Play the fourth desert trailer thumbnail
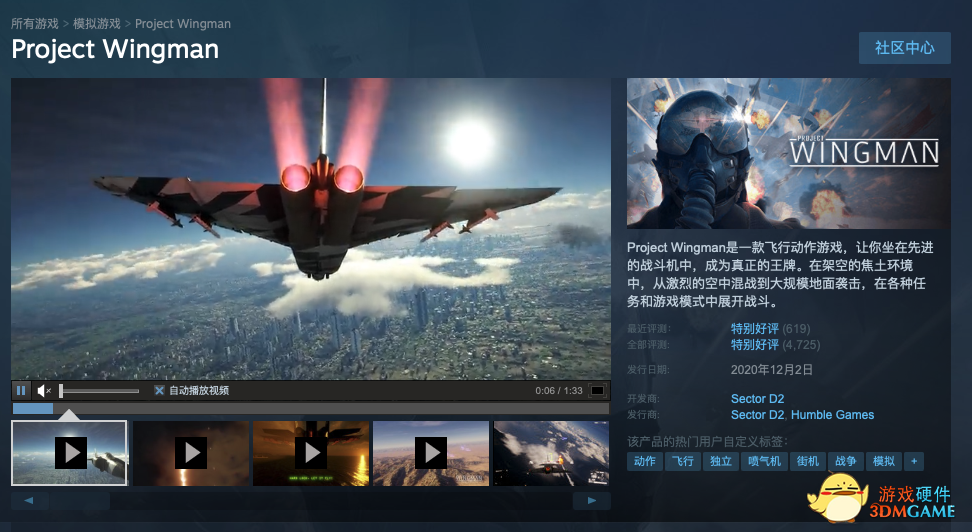Screen dimensions: 972x532 click(x=431, y=453)
